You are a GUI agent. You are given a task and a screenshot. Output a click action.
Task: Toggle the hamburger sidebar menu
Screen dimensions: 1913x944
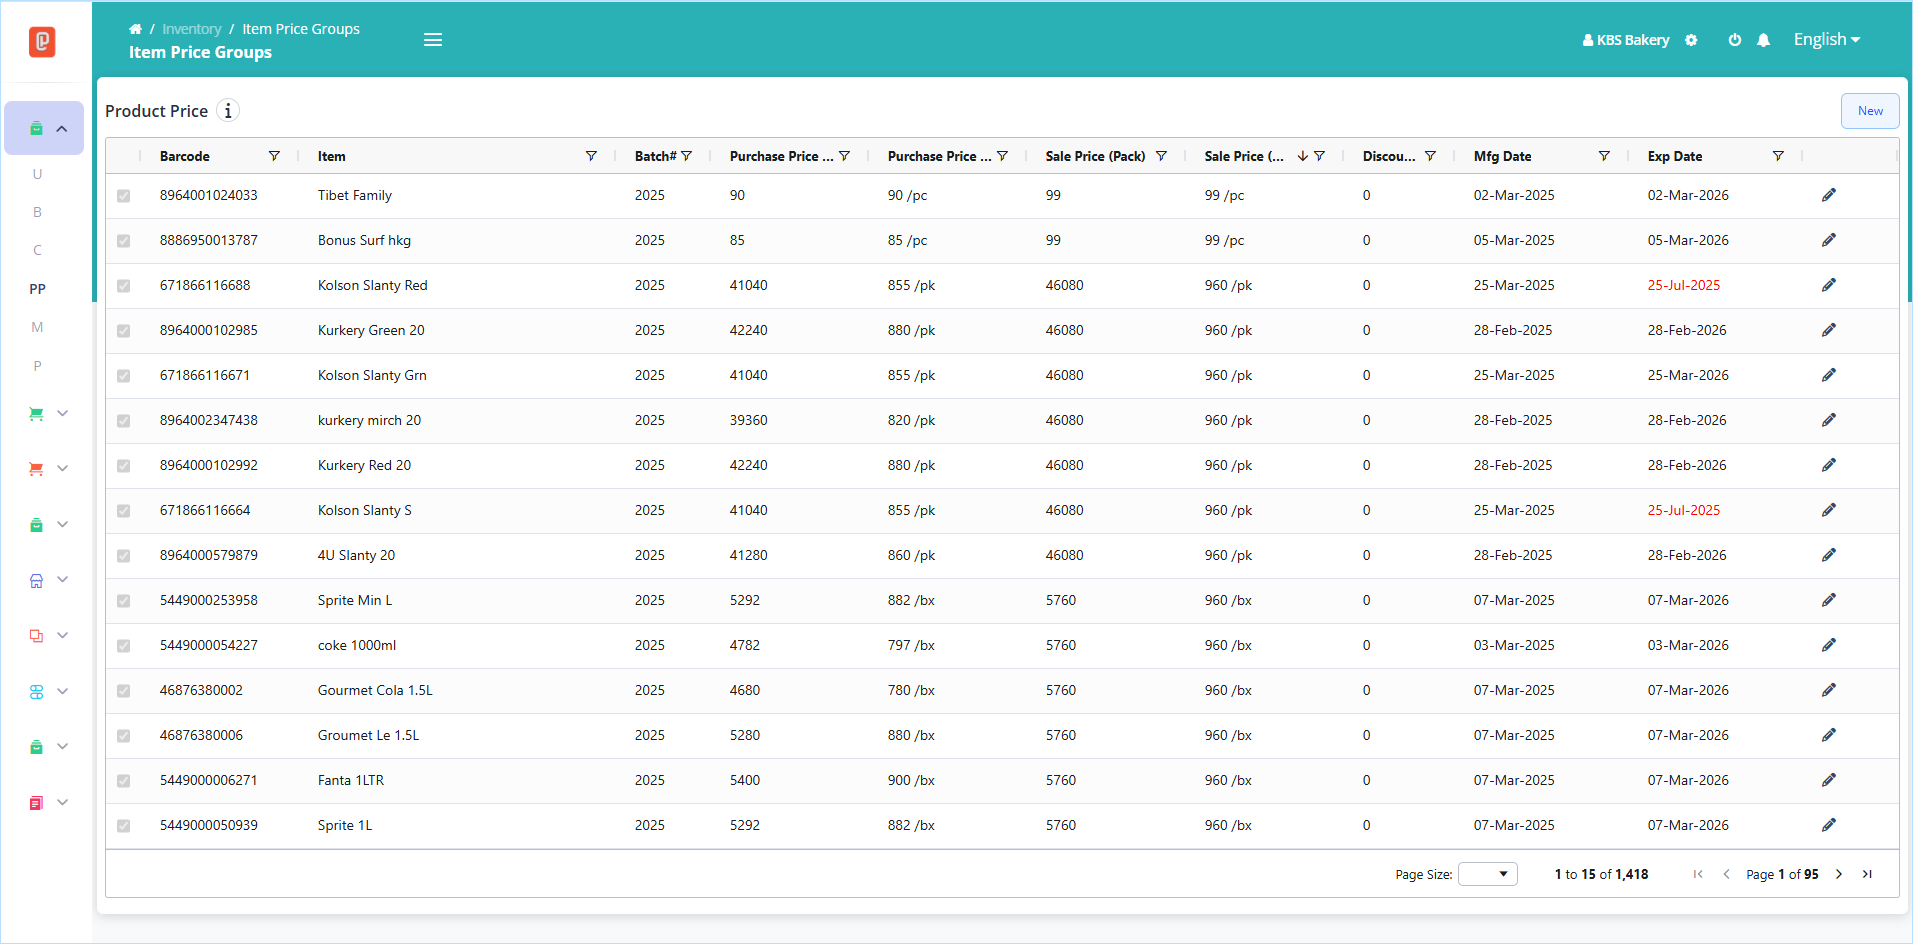coord(433,40)
